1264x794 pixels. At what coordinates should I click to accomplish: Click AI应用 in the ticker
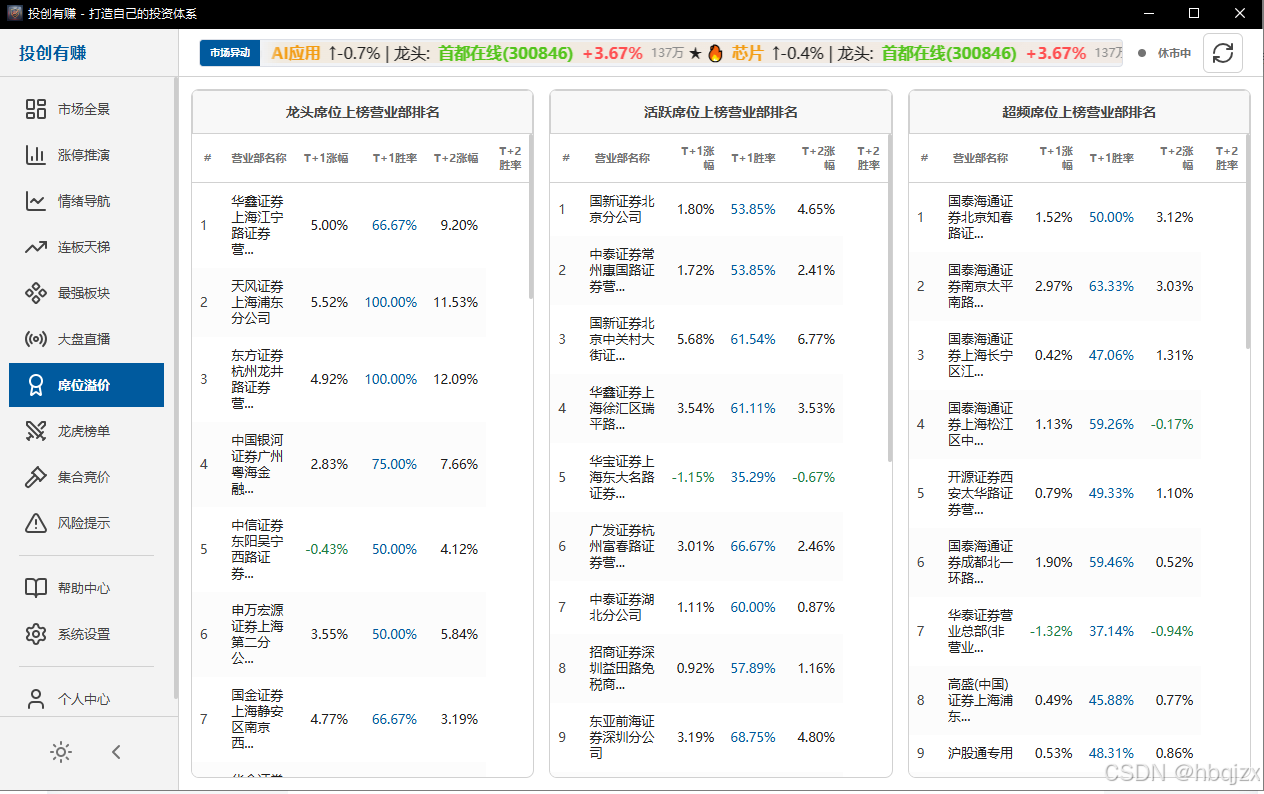(x=296, y=53)
